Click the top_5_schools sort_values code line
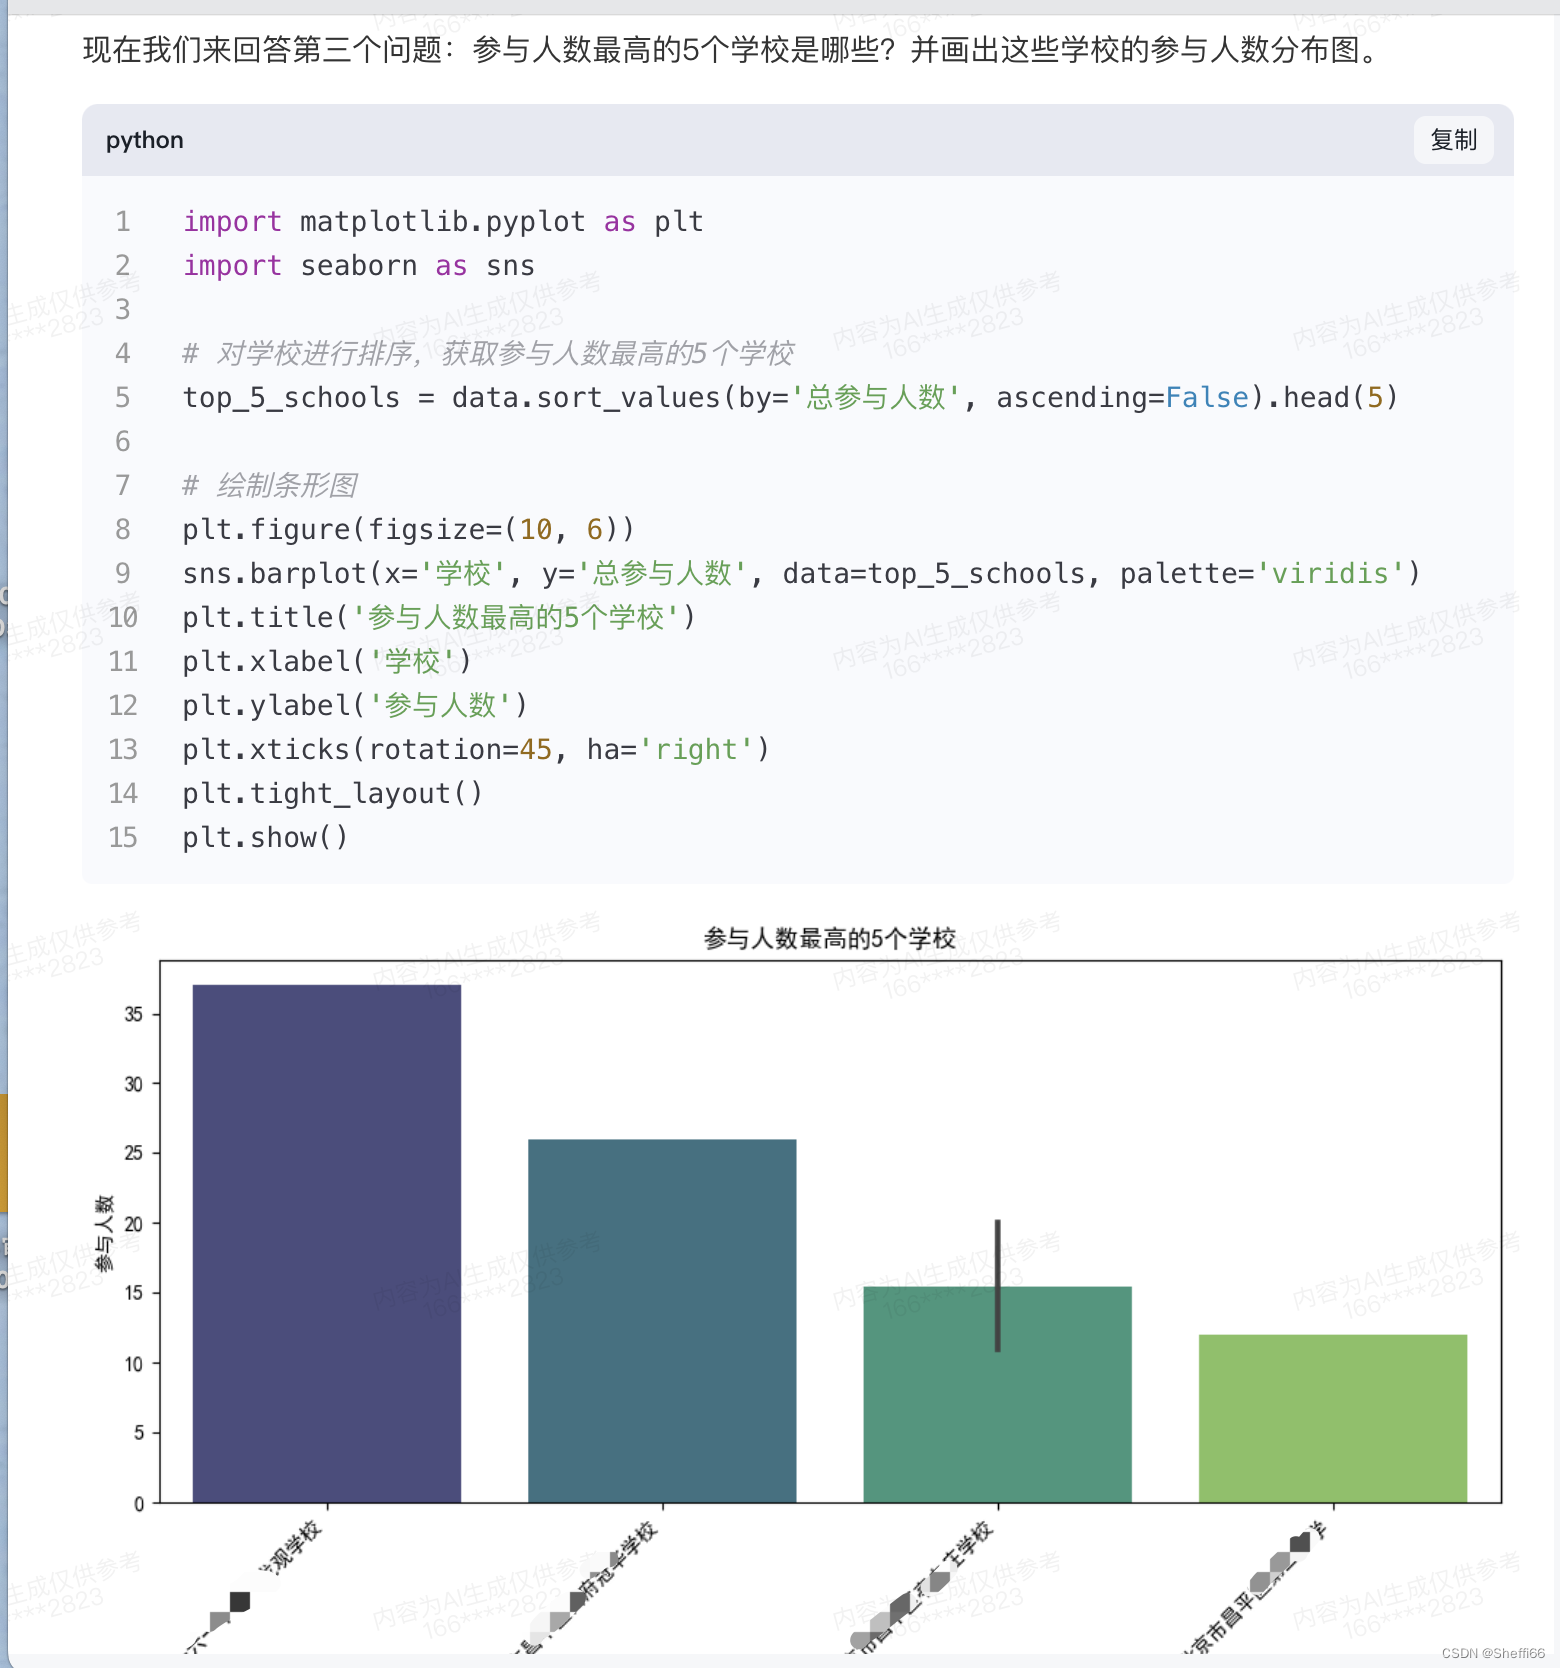 pos(790,397)
